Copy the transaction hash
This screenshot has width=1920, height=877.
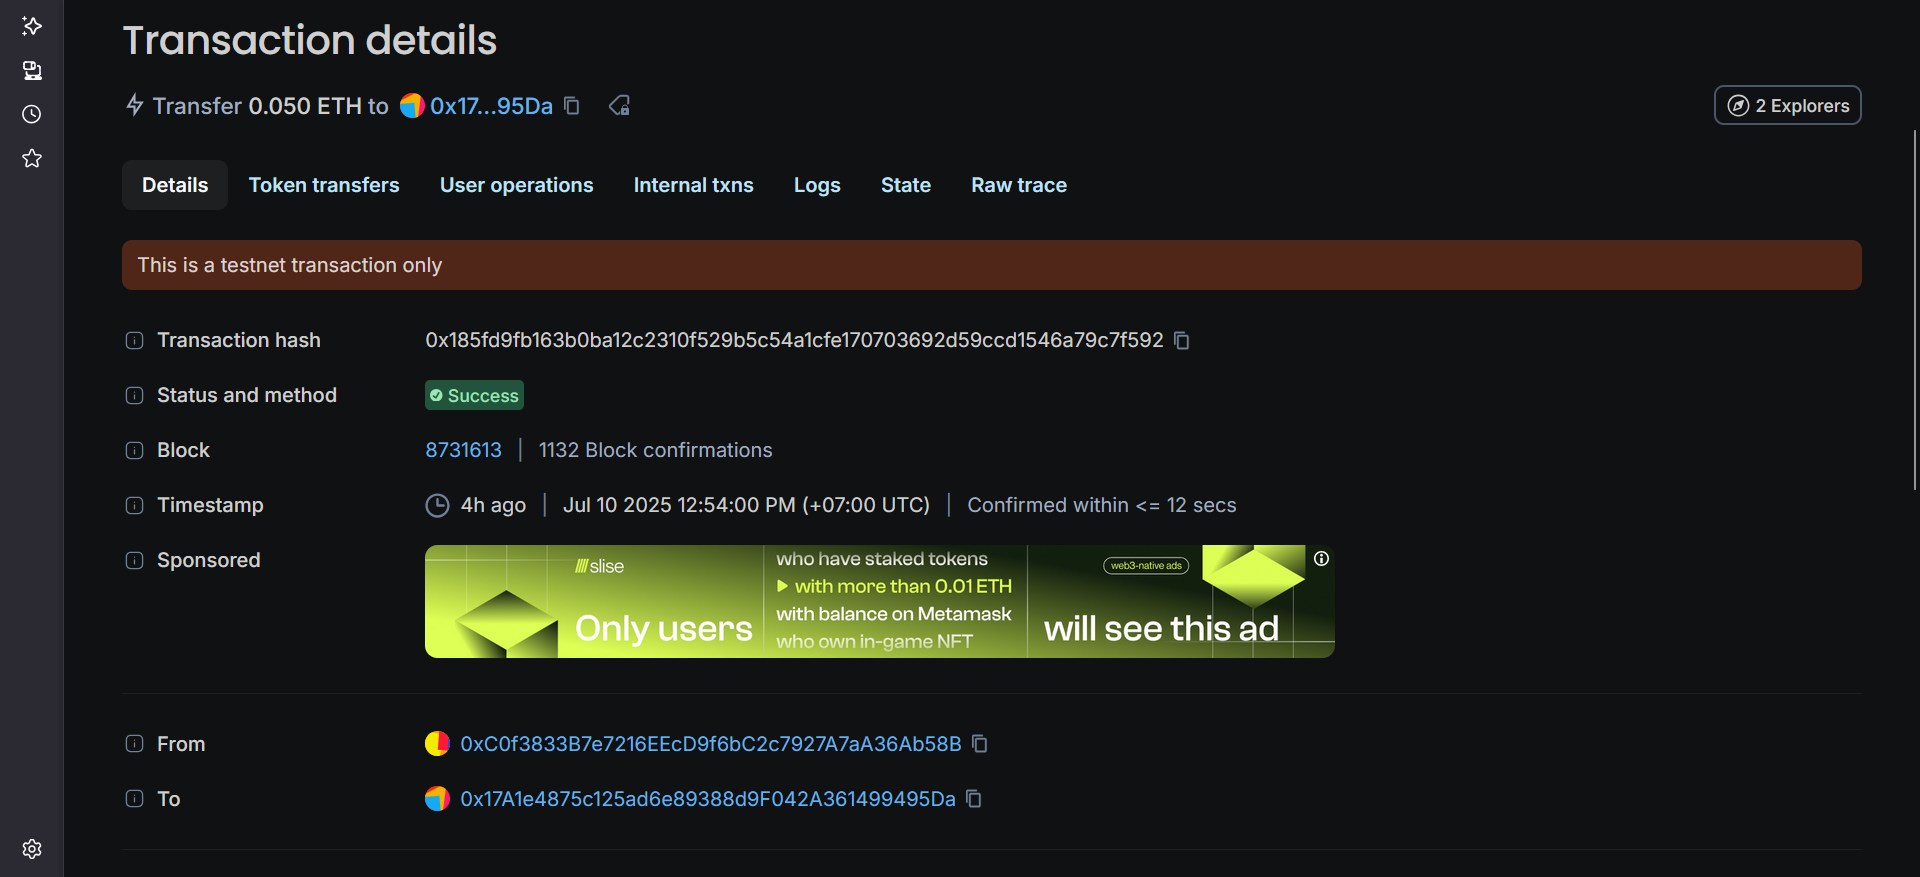(1182, 341)
